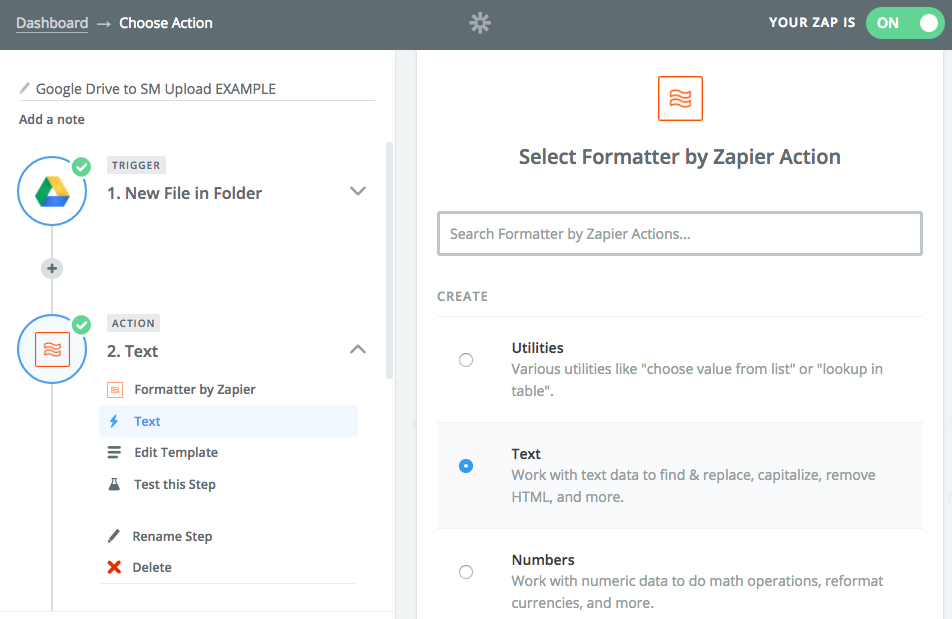Viewport: 952px width, 619px height.
Task: Open Edit Template section
Action: point(176,453)
